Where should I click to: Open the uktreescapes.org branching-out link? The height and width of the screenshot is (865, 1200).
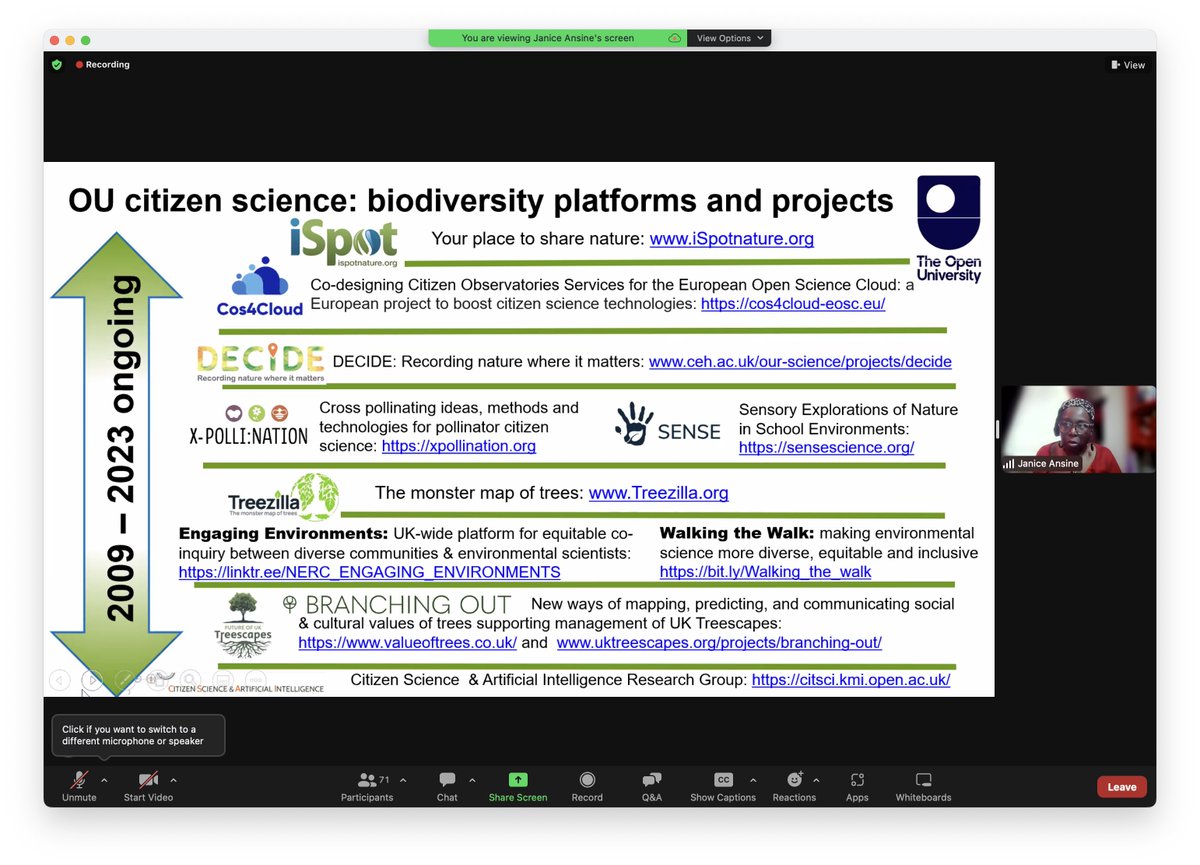(x=719, y=642)
